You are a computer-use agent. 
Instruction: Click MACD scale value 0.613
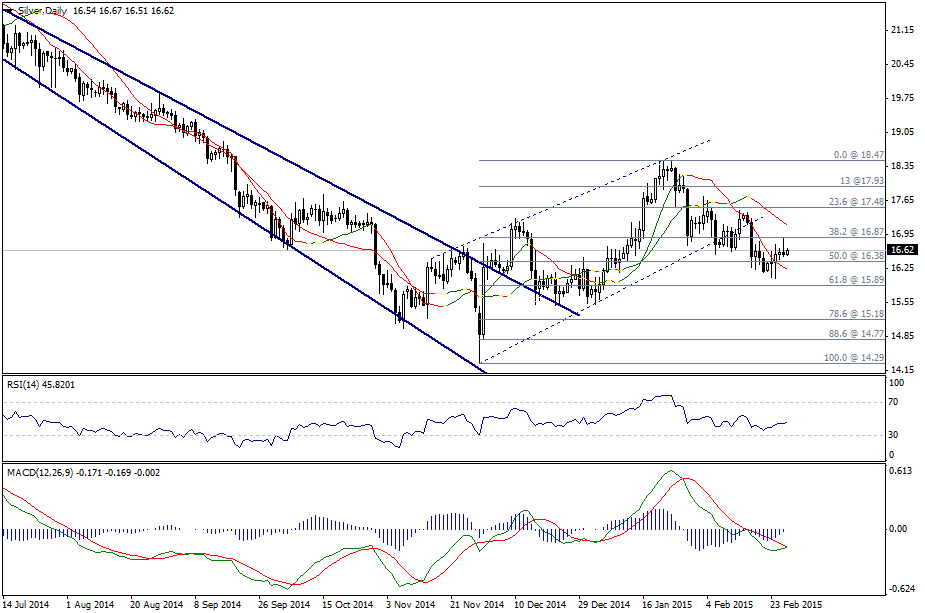pyautogui.click(x=900, y=470)
